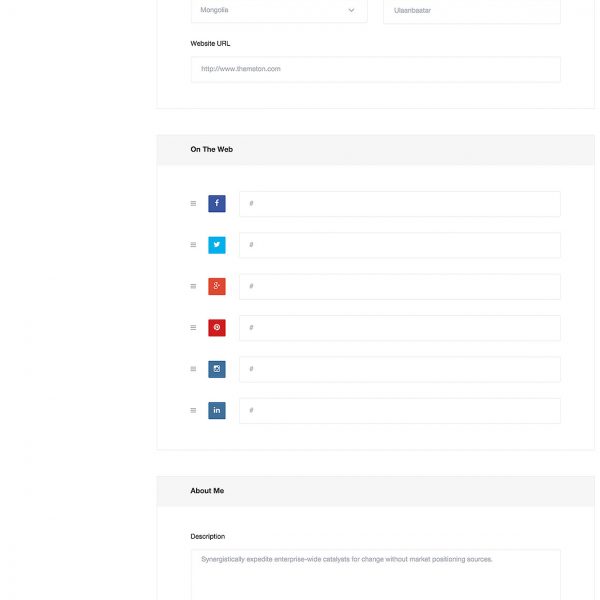
Task: Click the 'Description' label
Action: 208,536
